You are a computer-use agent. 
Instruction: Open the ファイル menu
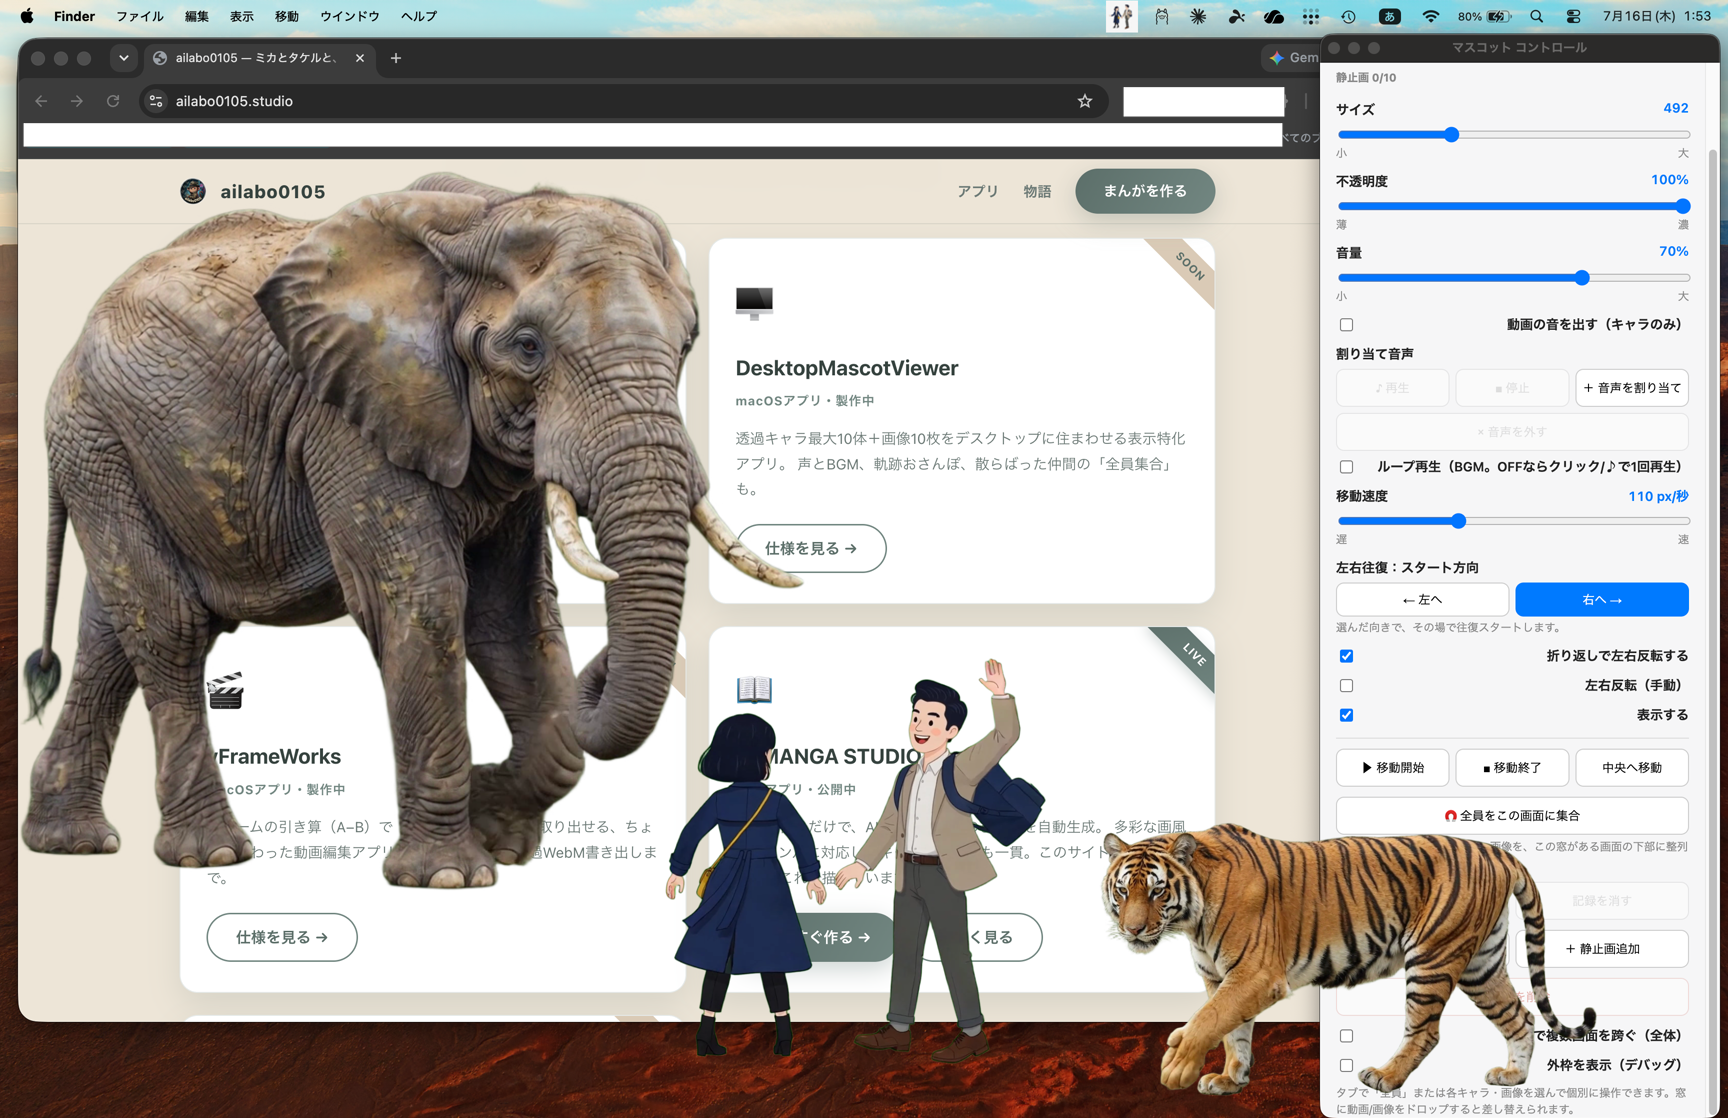139,16
